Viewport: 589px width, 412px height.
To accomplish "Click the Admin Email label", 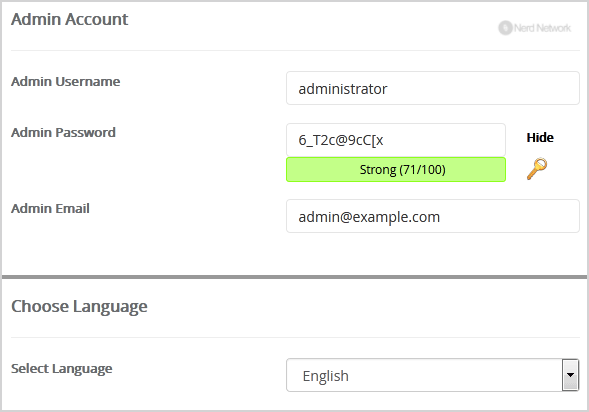I will coord(50,208).
